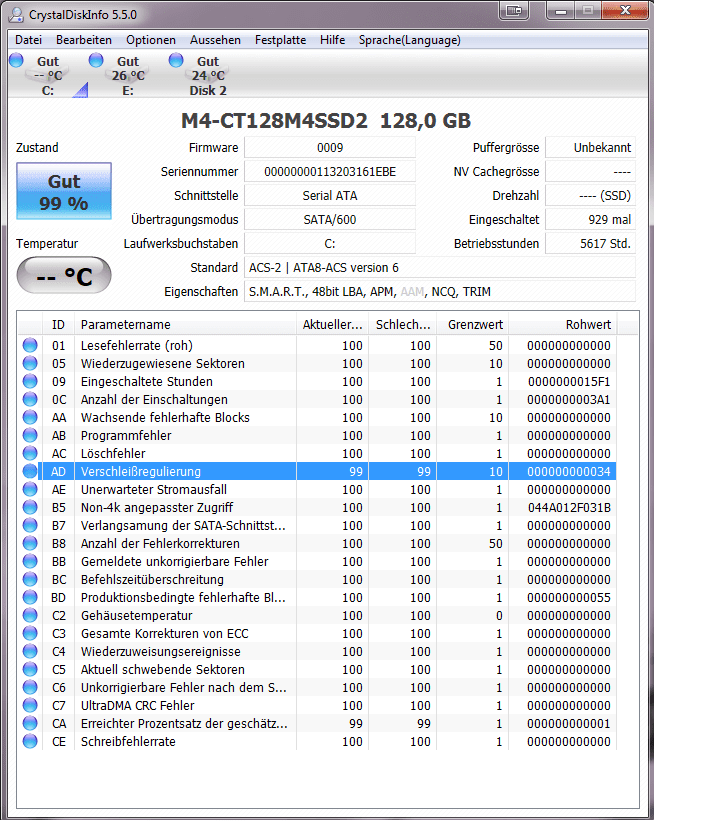Click the Grenzwert column header
Screen dimensions: 719x831
(473, 325)
